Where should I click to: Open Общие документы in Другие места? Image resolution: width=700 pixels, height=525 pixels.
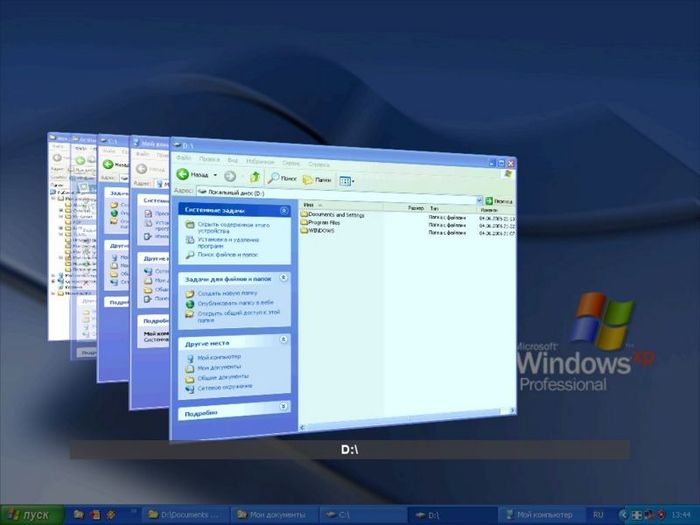[223, 377]
